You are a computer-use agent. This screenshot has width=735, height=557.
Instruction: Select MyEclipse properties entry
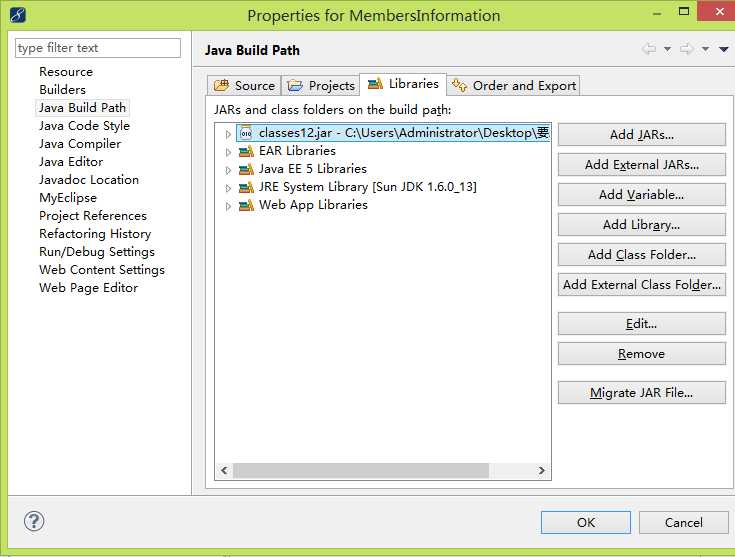pos(68,198)
